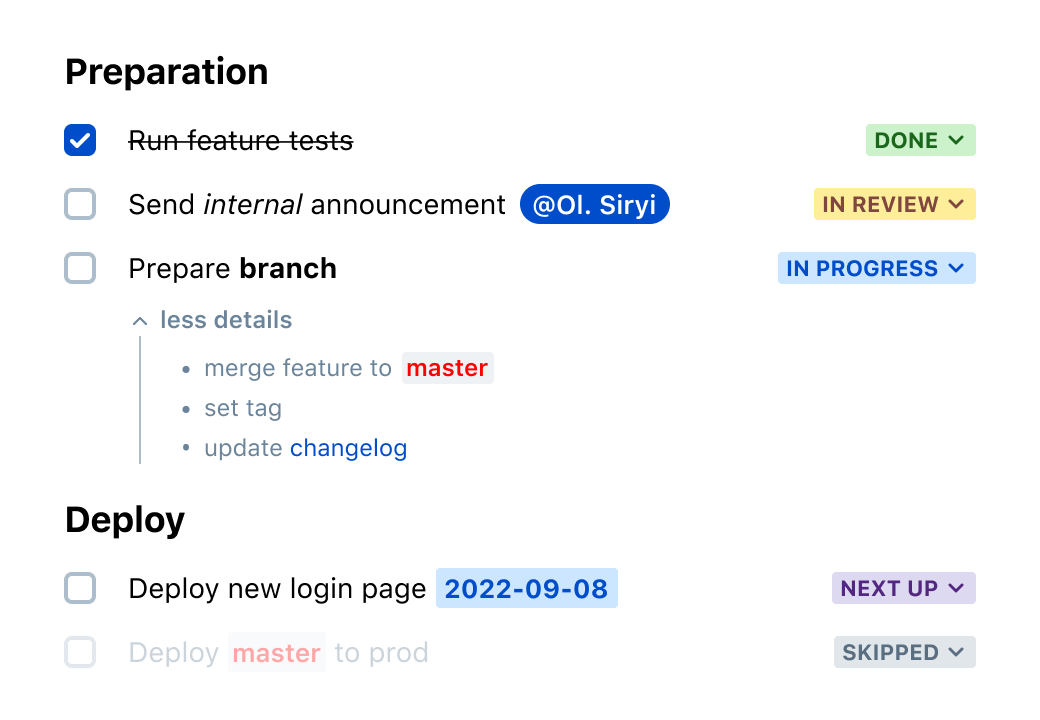
Task: Open the changelog link
Action: (x=348, y=448)
